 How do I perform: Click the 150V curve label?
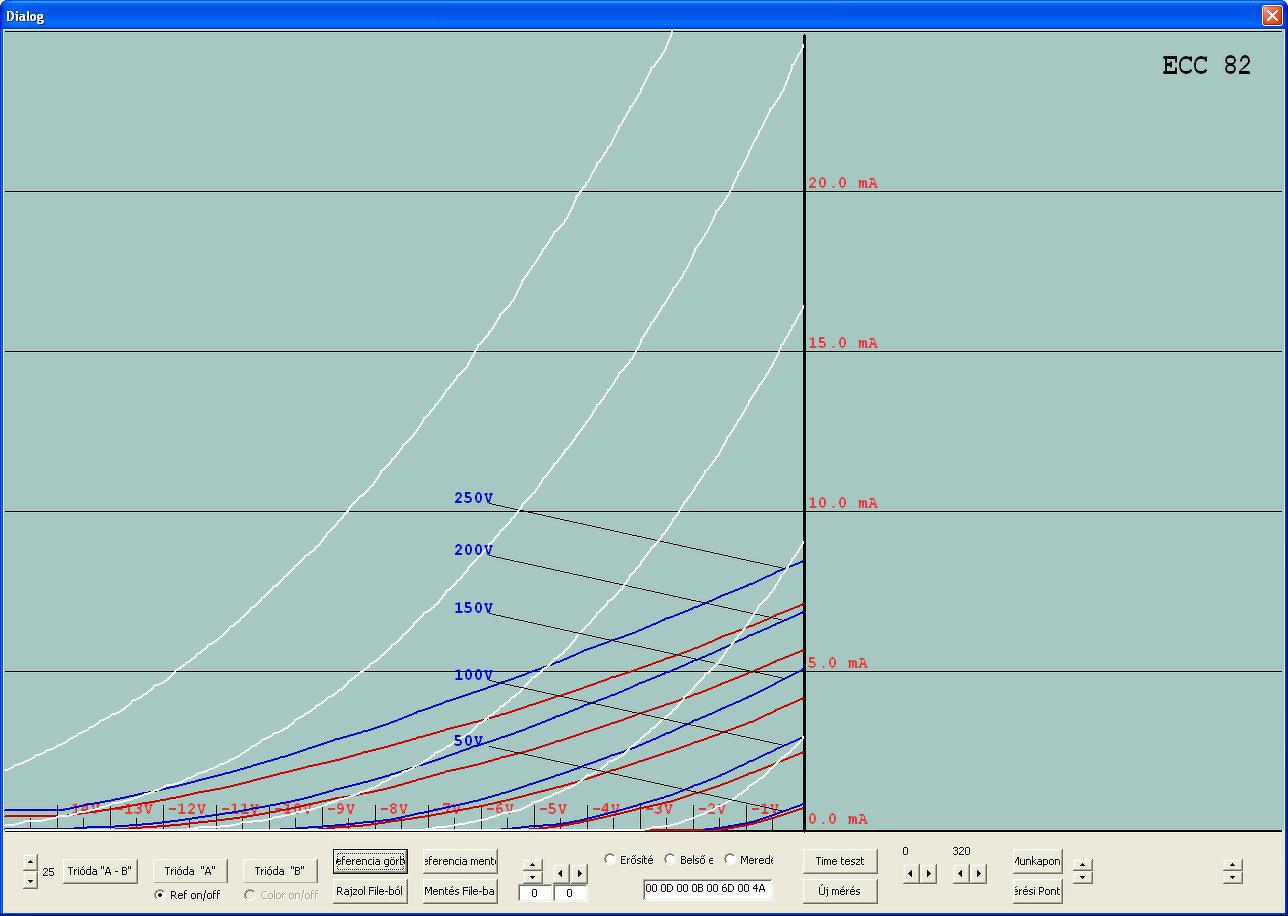[x=474, y=608]
